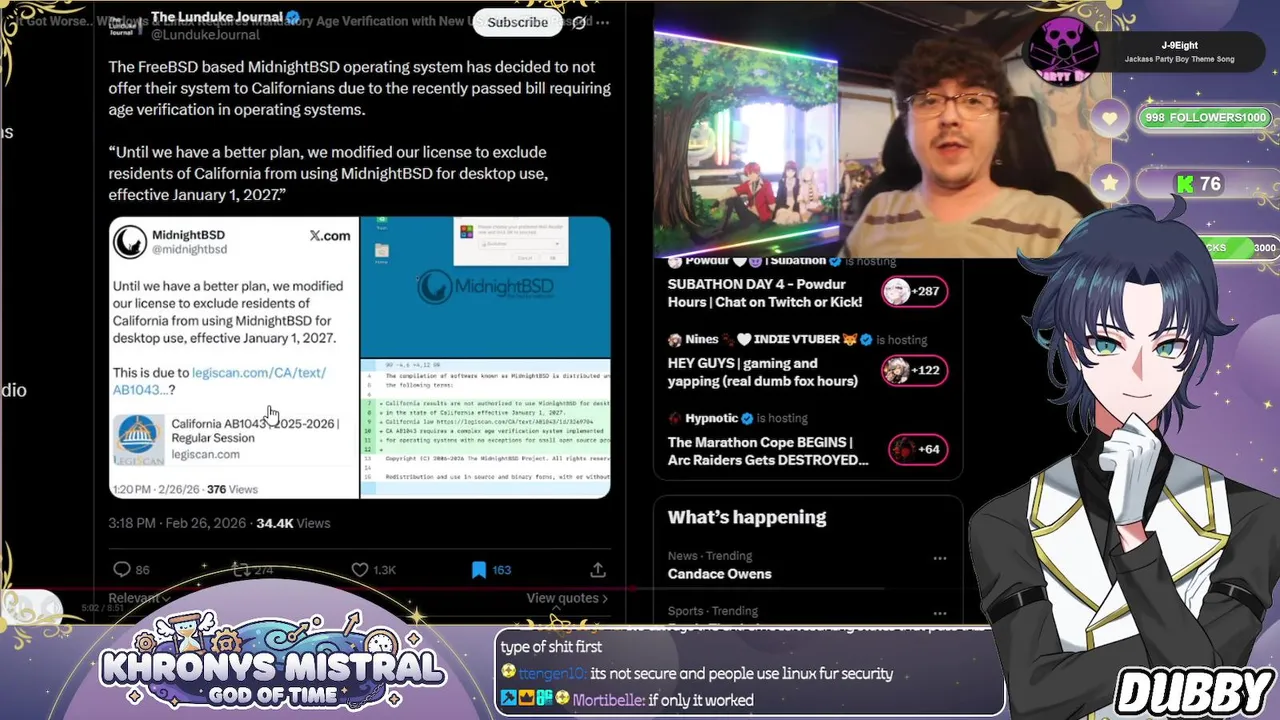This screenshot has height=720, width=1280.
Task: Click chat username ttengen10
Action: click(x=551, y=674)
